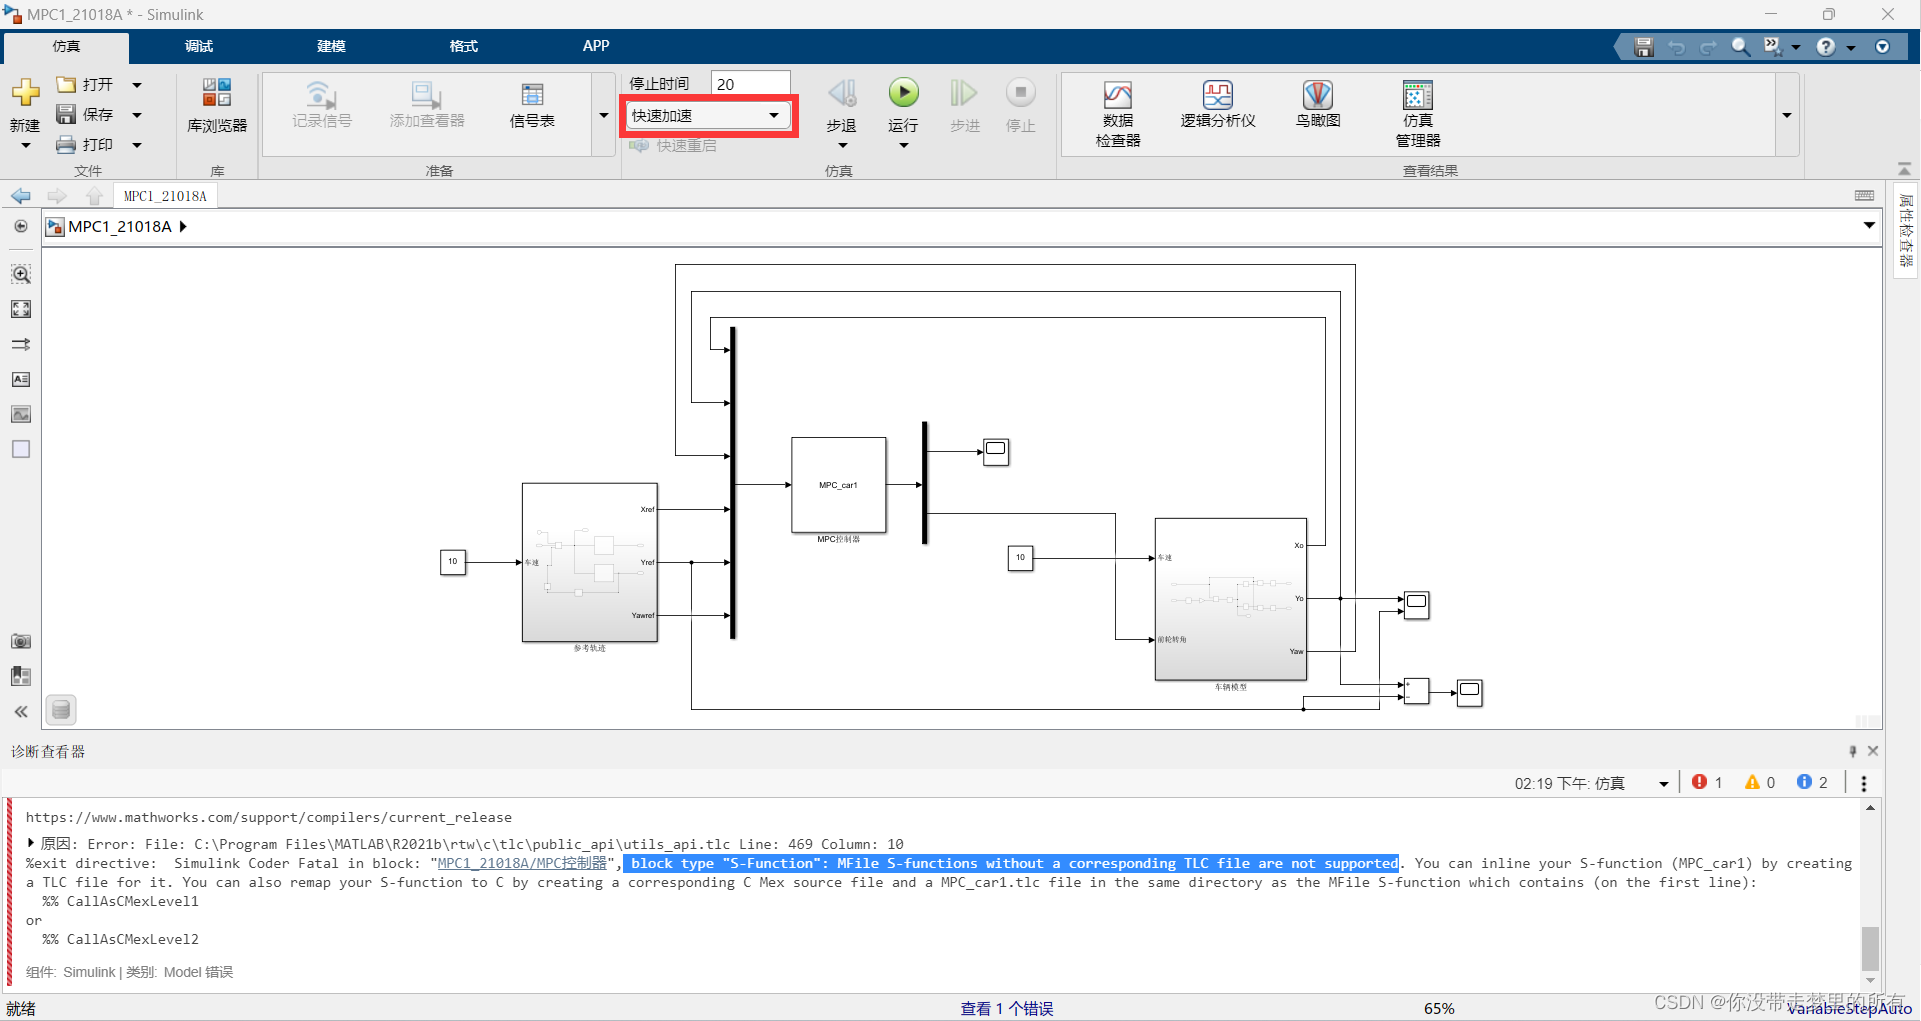Click the VariableStepAuto solver link
The width and height of the screenshot is (1921, 1021).
tap(1849, 1009)
